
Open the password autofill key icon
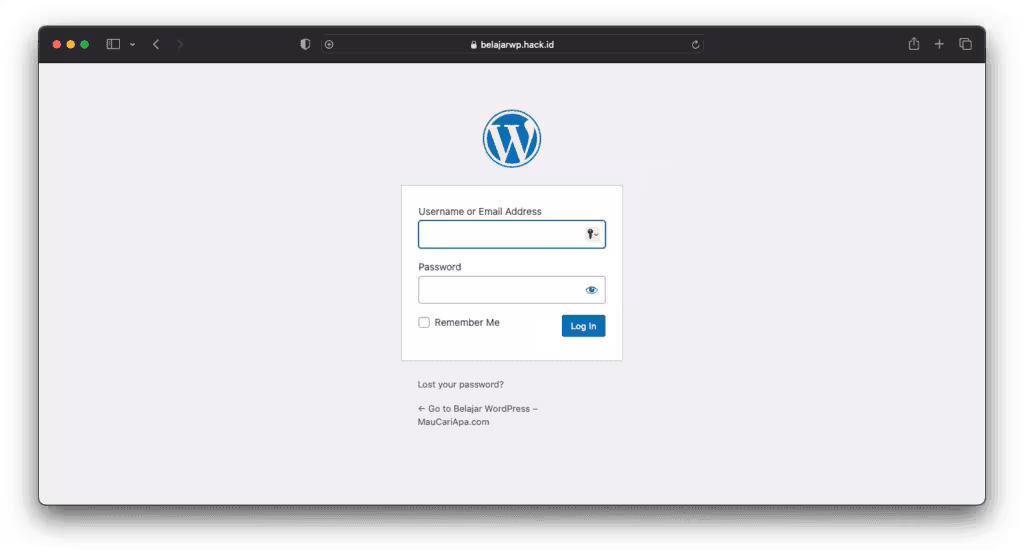[x=592, y=234]
